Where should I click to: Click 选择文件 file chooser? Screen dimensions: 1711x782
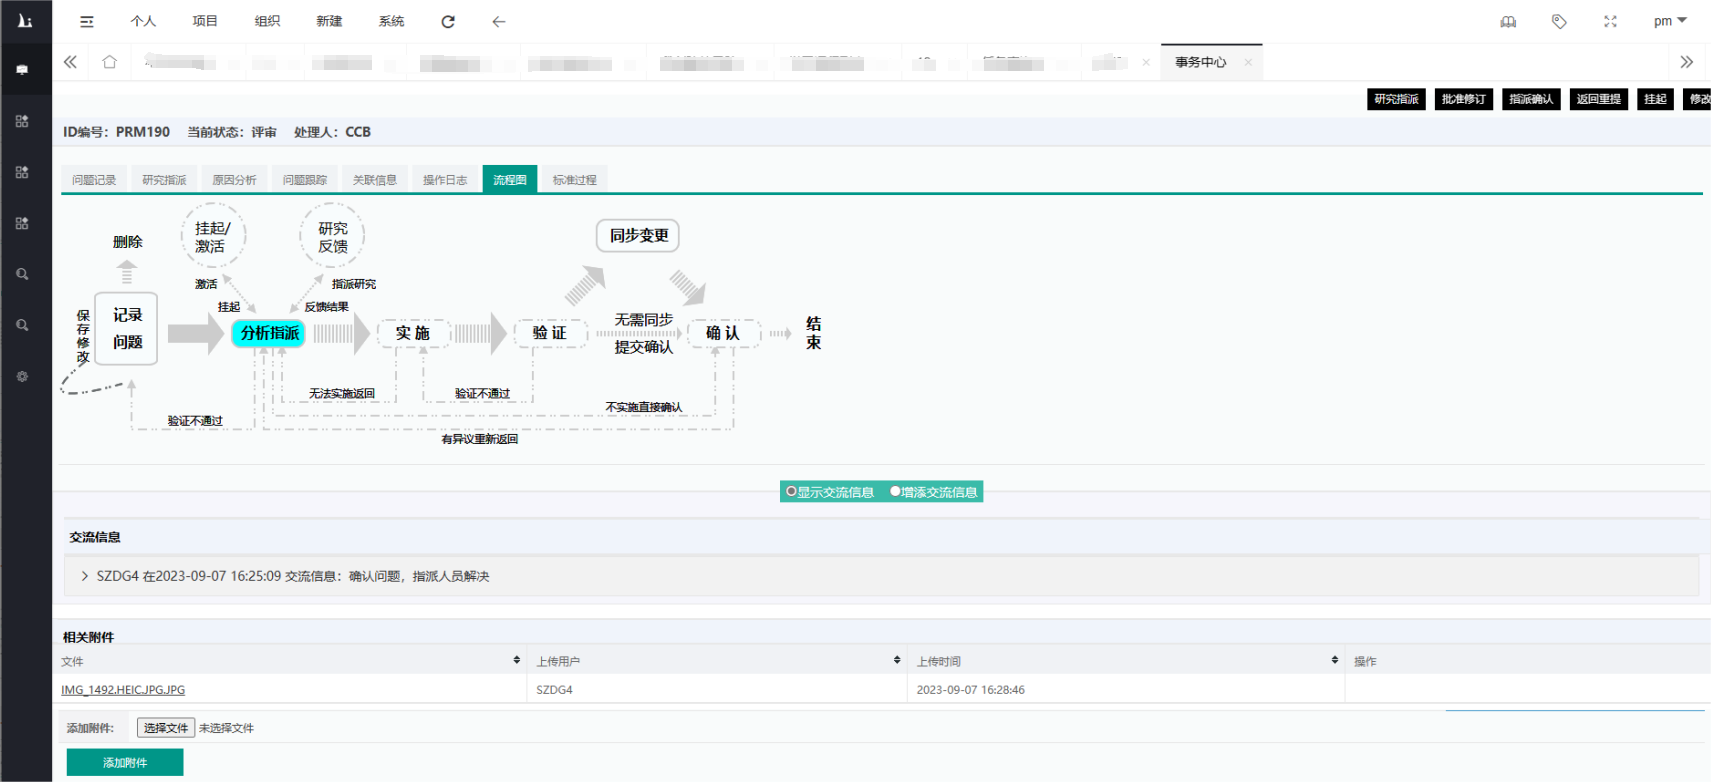(165, 728)
